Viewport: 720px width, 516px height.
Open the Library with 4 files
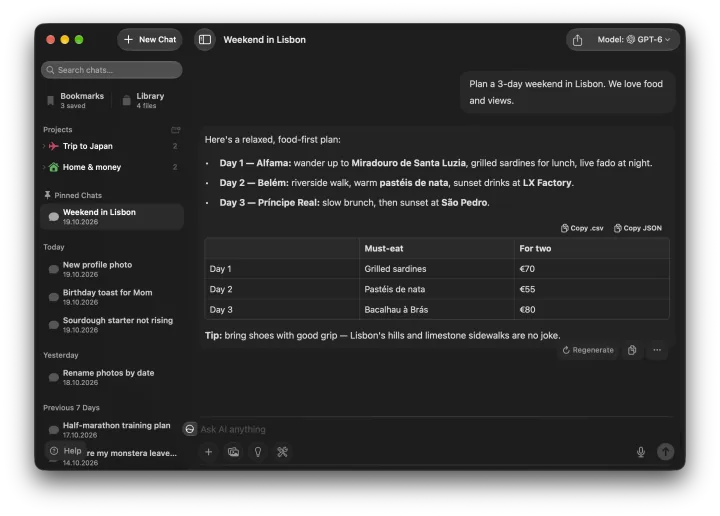(144, 100)
